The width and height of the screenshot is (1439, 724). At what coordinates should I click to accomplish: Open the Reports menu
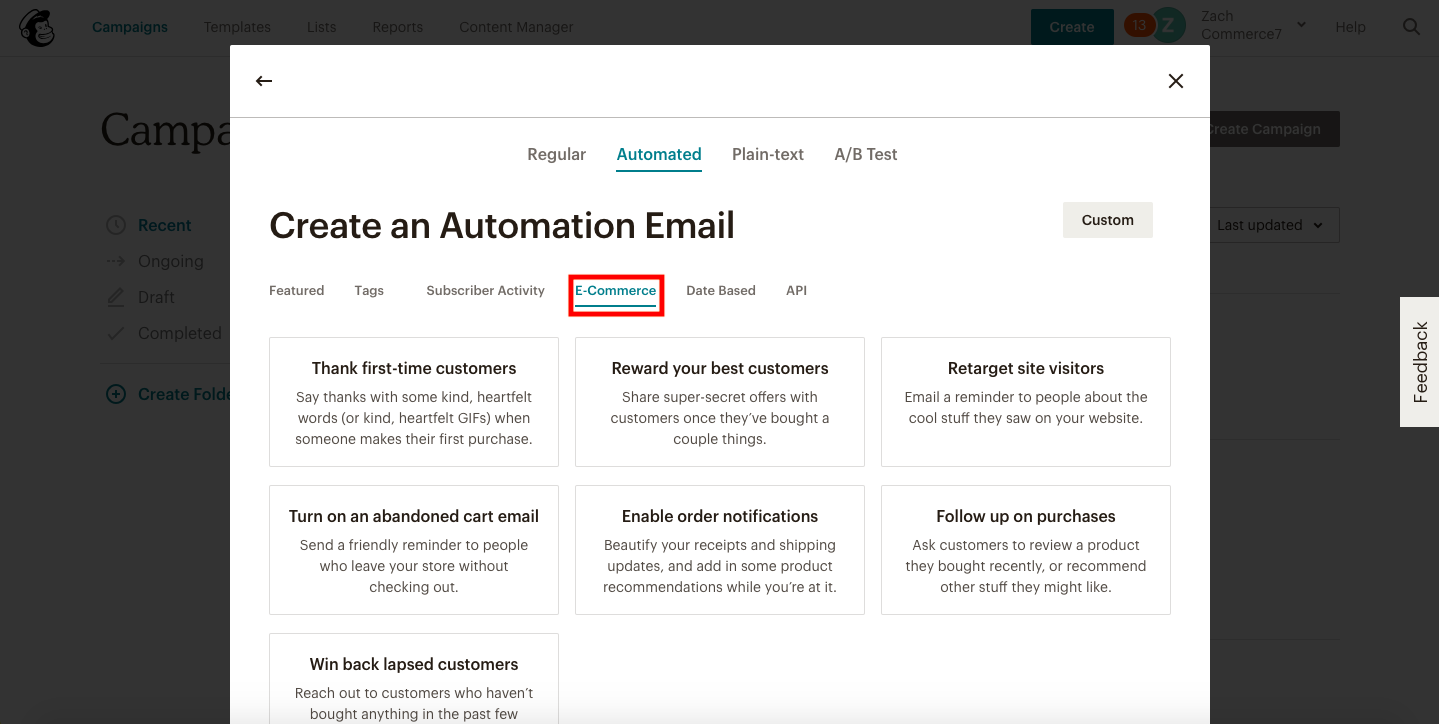[398, 27]
